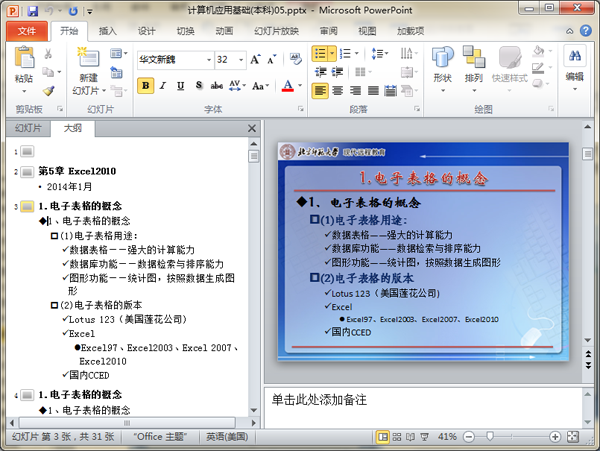Screen dimensions: 600x451
Task: Toggle bulleted list button
Action: 320,54
